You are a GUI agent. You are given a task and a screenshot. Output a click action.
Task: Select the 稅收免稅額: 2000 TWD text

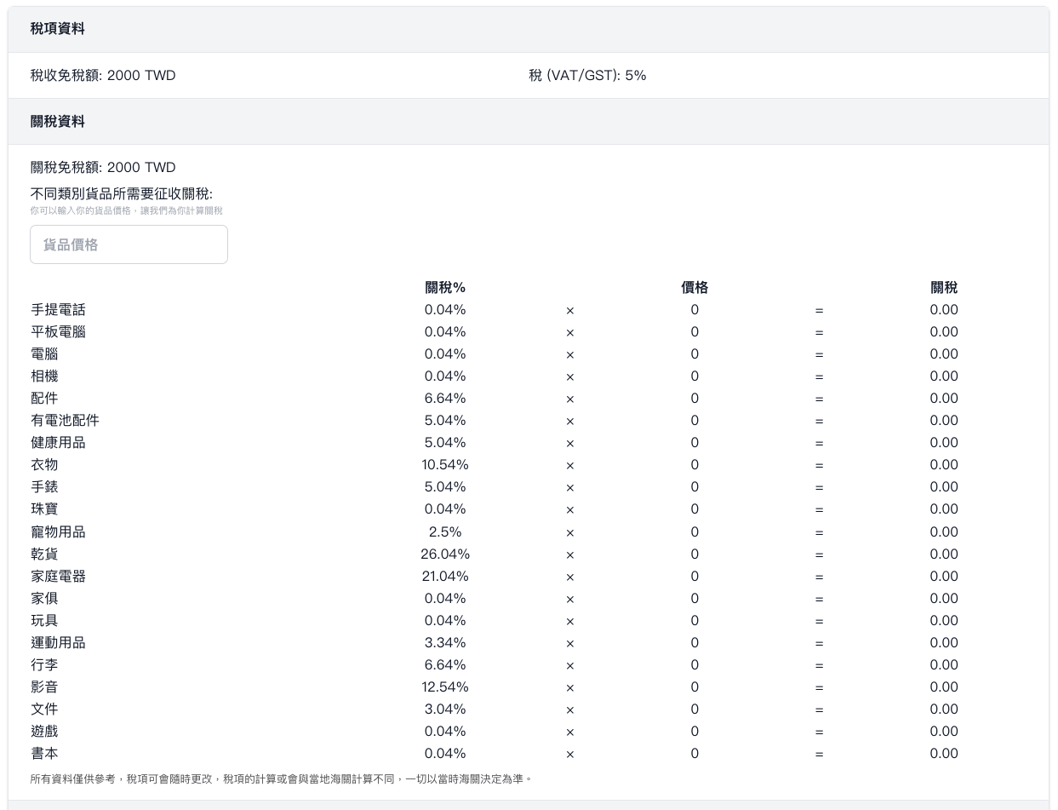click(x=103, y=75)
